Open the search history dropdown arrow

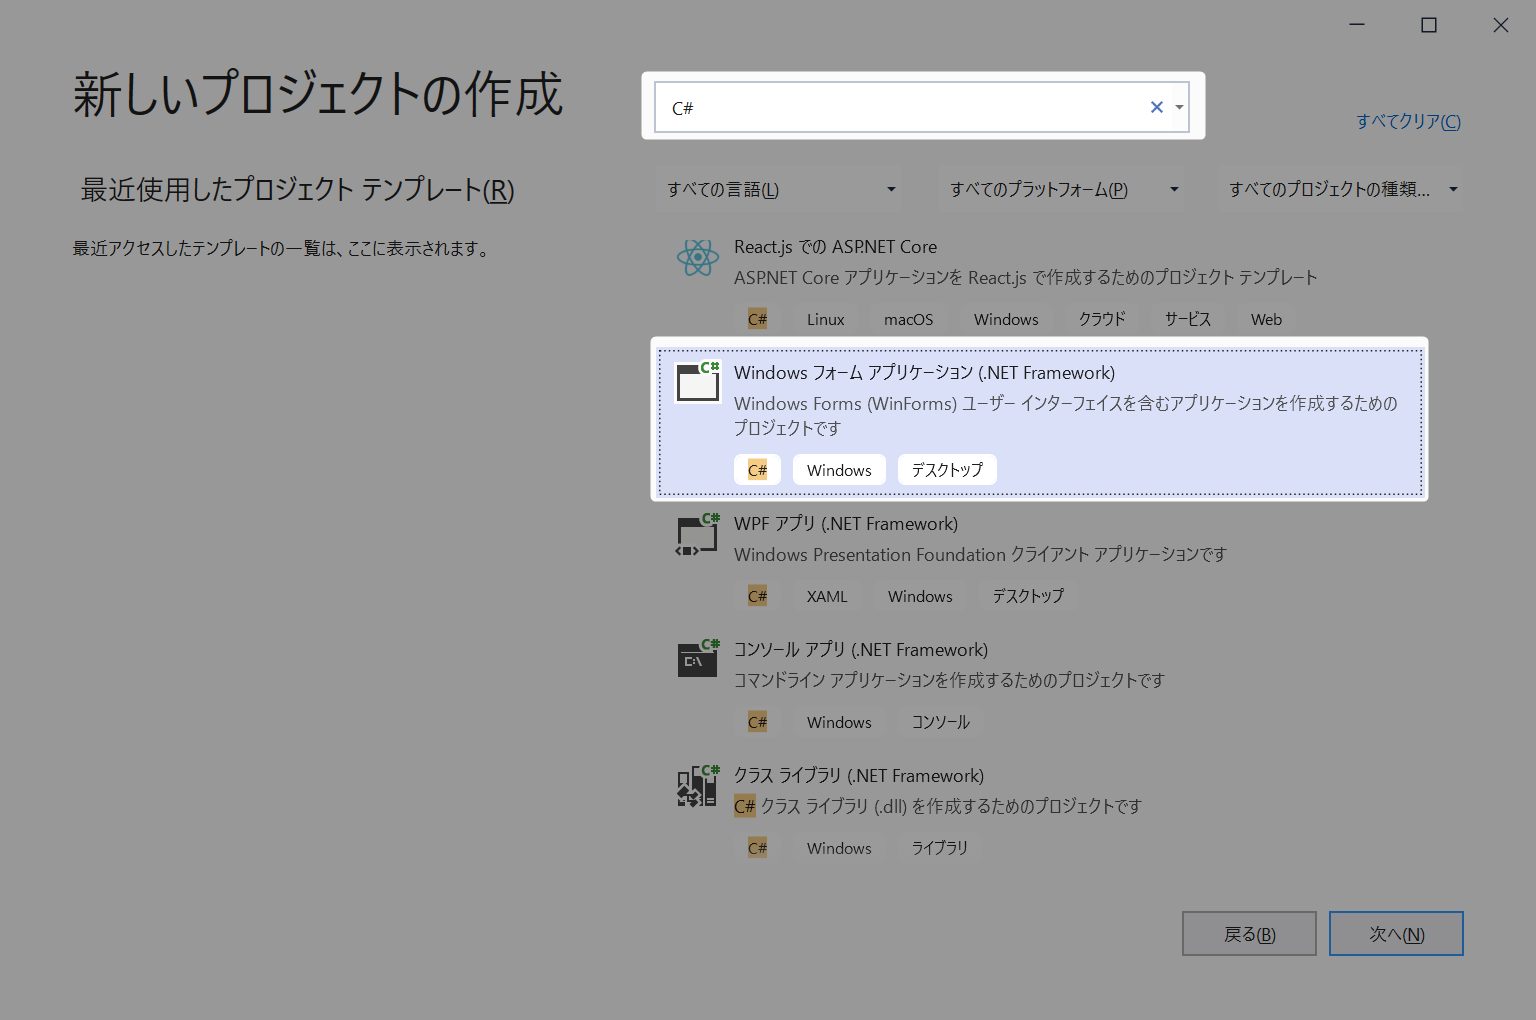(x=1180, y=107)
